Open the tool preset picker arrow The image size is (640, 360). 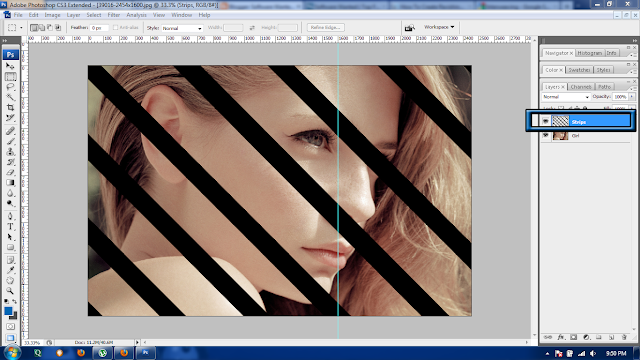[x=21, y=28]
